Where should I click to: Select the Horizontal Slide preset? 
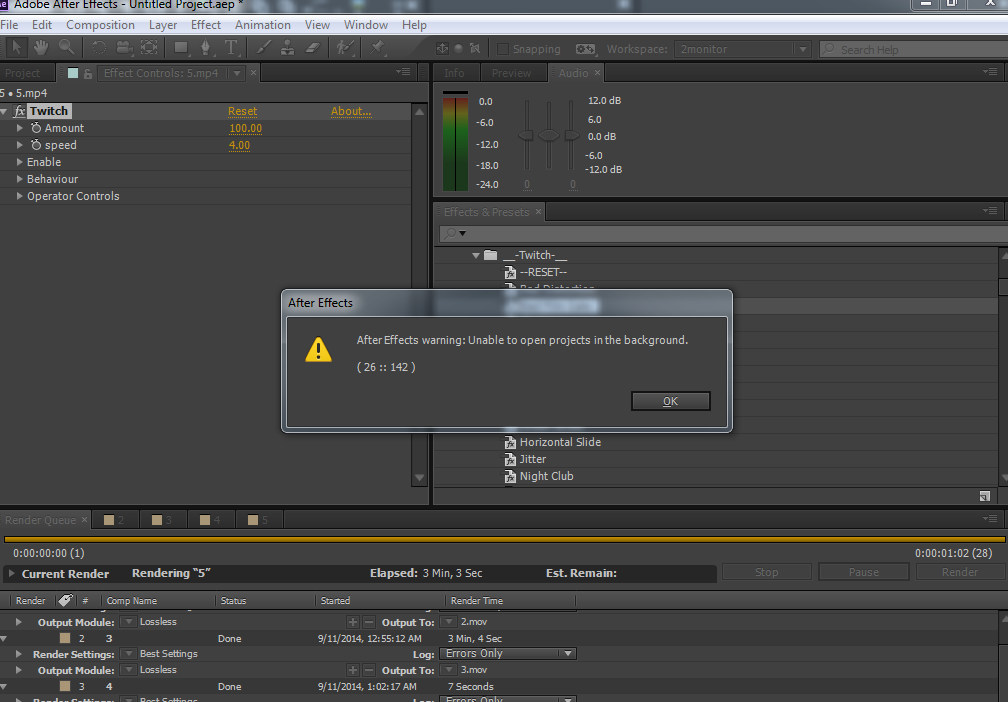coord(560,442)
